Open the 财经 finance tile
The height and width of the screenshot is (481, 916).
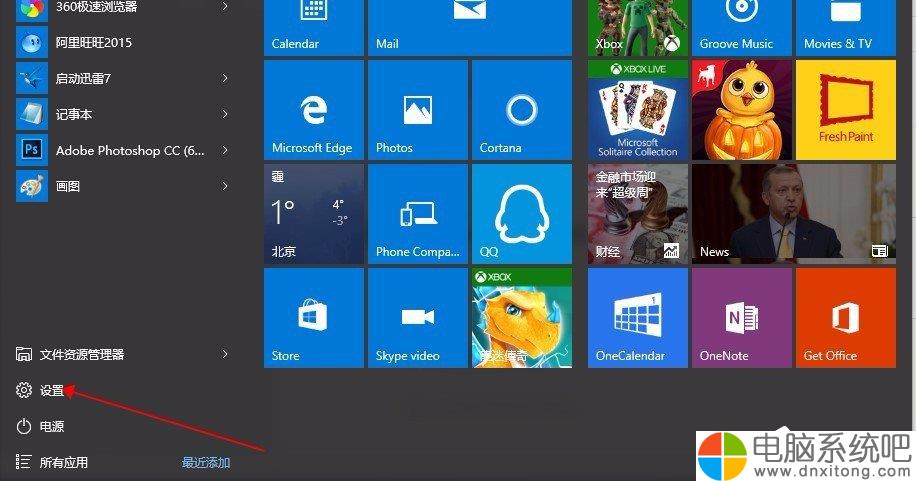(637, 214)
